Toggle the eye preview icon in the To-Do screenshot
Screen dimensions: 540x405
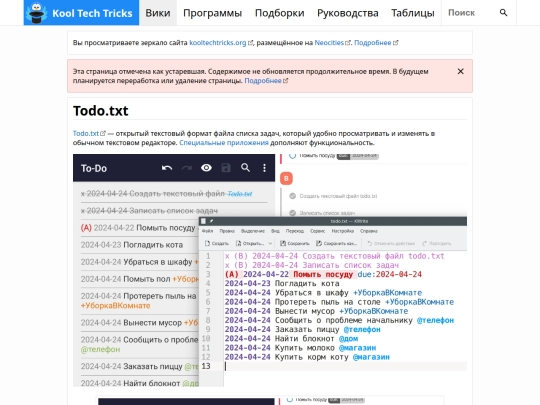[x=206, y=168]
